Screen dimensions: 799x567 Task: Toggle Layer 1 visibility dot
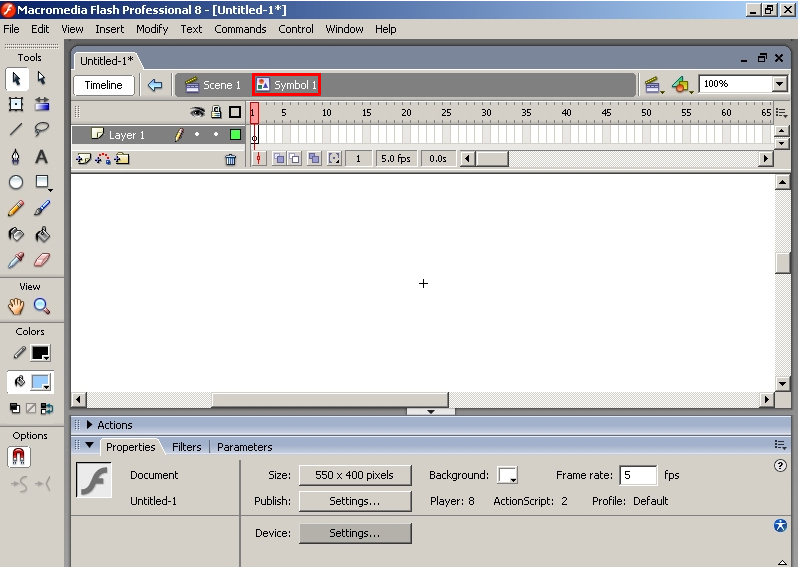pyautogui.click(x=197, y=134)
